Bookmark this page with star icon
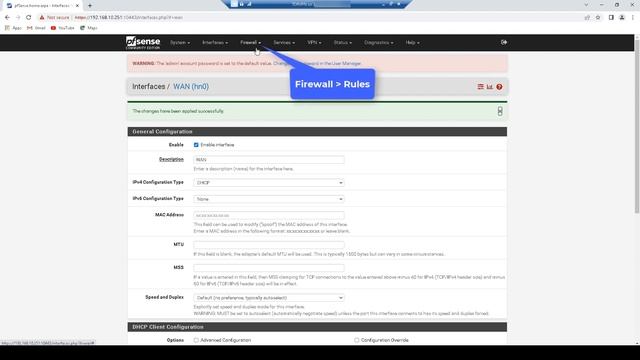640x360 pixels. click(x=598, y=18)
